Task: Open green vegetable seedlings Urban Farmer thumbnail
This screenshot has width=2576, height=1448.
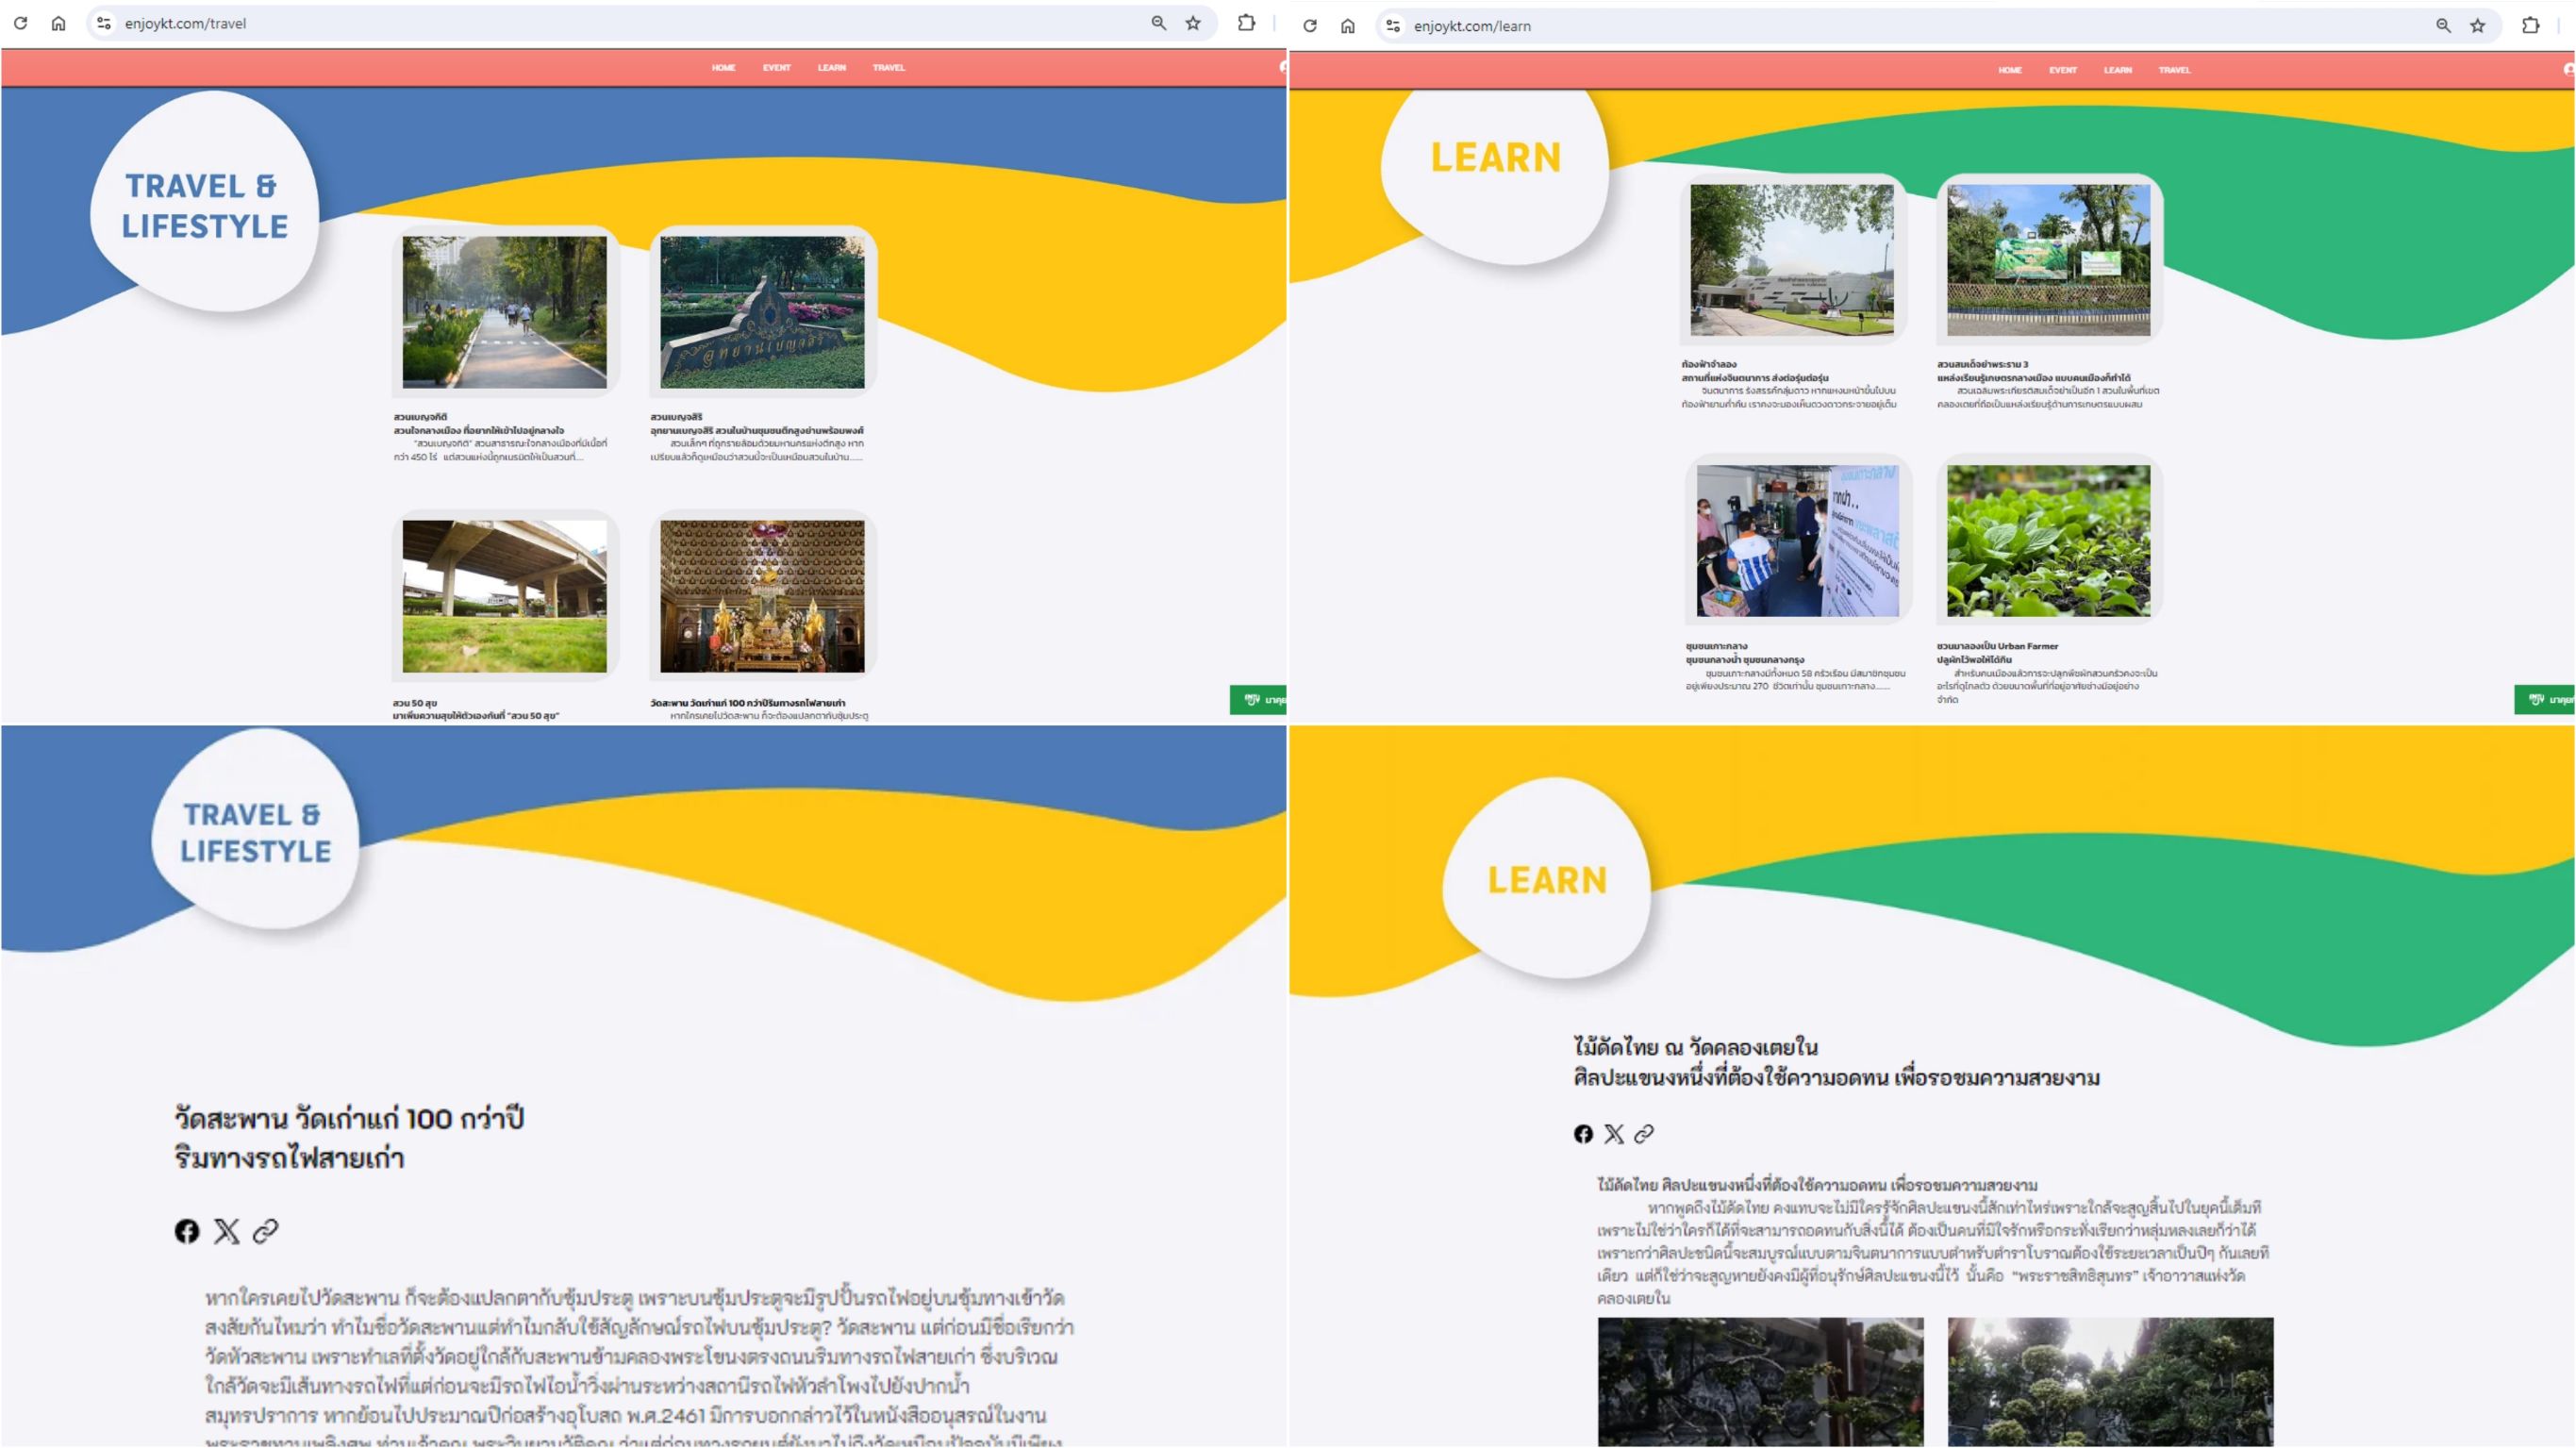Action: tap(2048, 540)
